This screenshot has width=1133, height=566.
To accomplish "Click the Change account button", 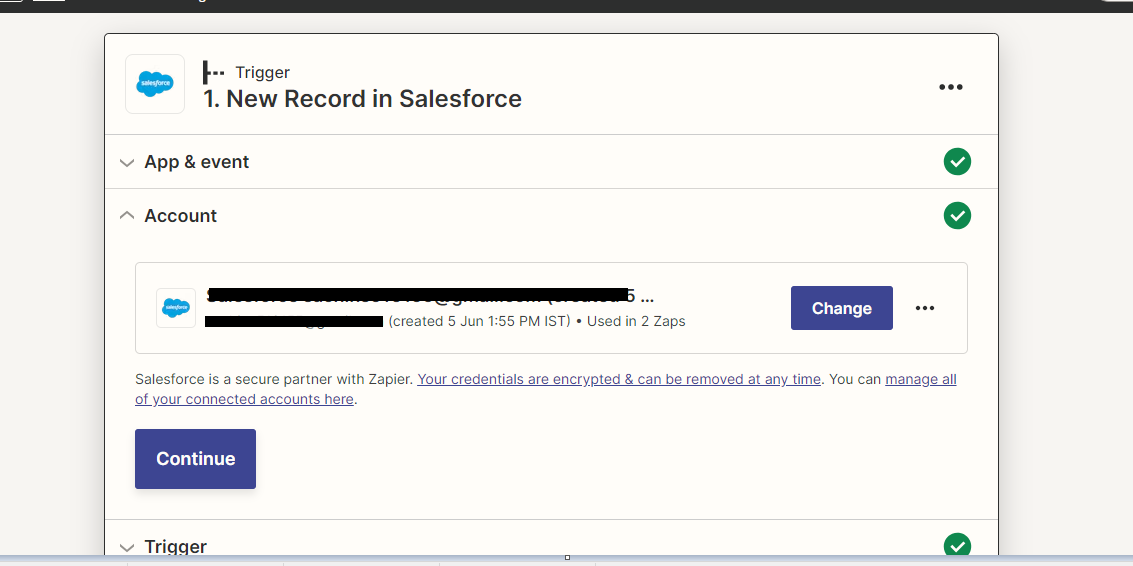I will click(842, 308).
